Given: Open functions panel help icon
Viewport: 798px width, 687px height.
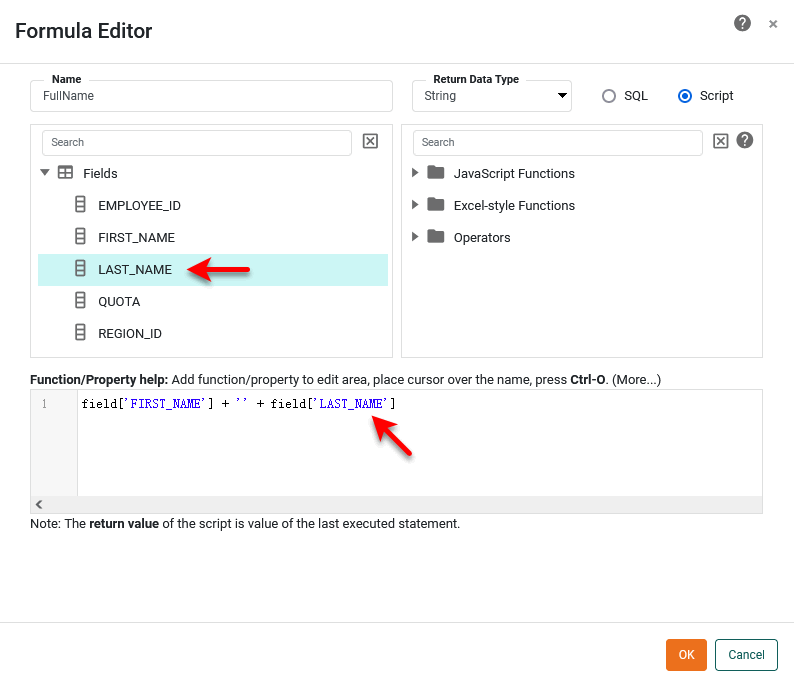Looking at the screenshot, I should coord(745,141).
